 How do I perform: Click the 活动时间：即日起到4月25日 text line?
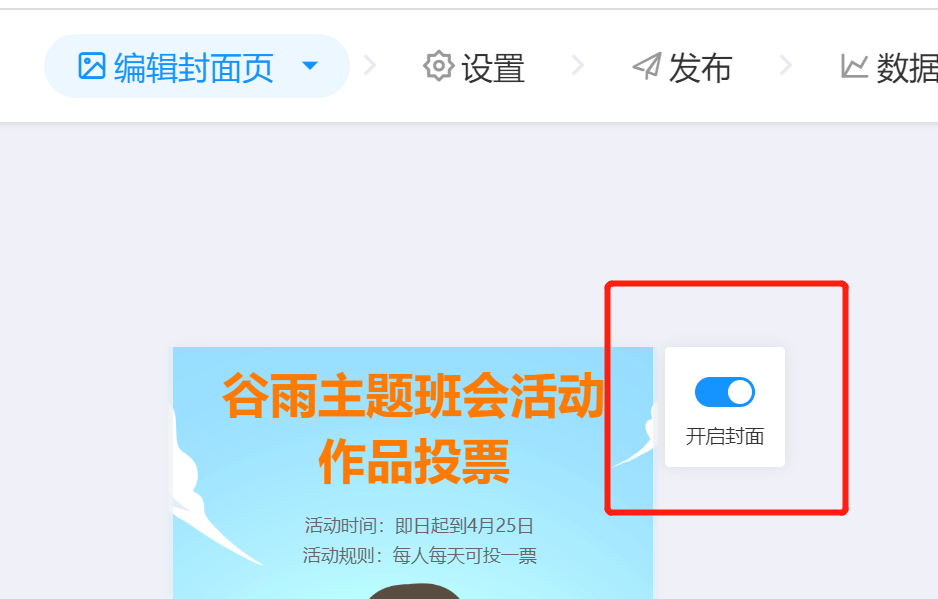click(419, 525)
